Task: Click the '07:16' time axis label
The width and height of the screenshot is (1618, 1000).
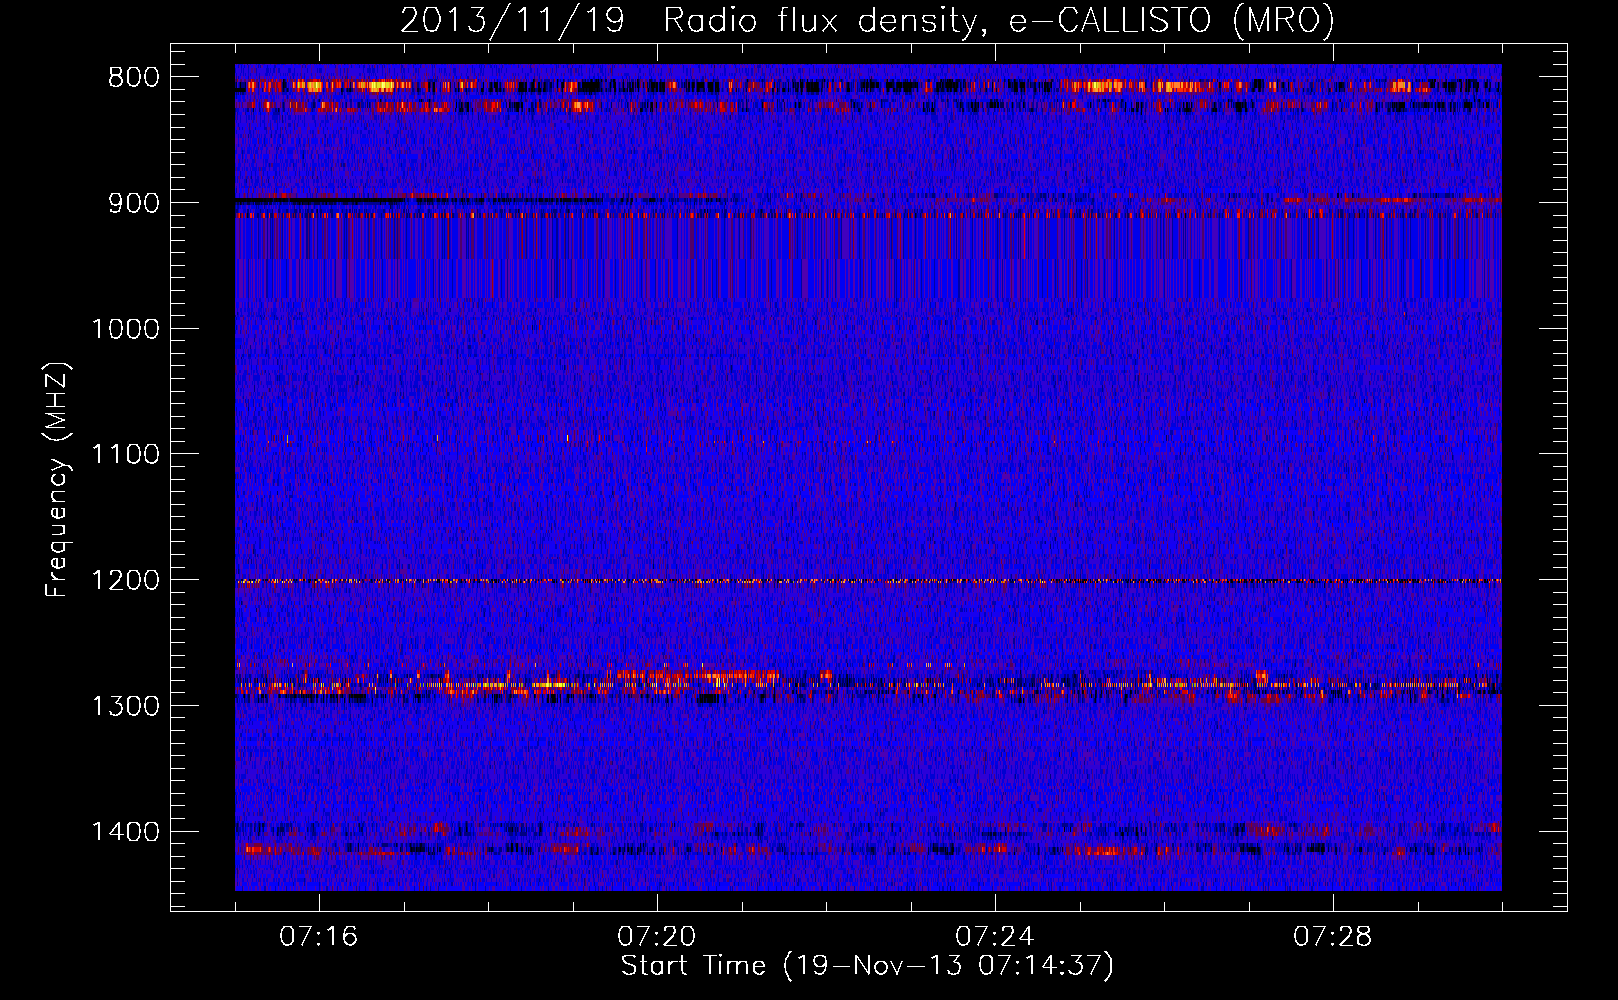Action: click(319, 937)
